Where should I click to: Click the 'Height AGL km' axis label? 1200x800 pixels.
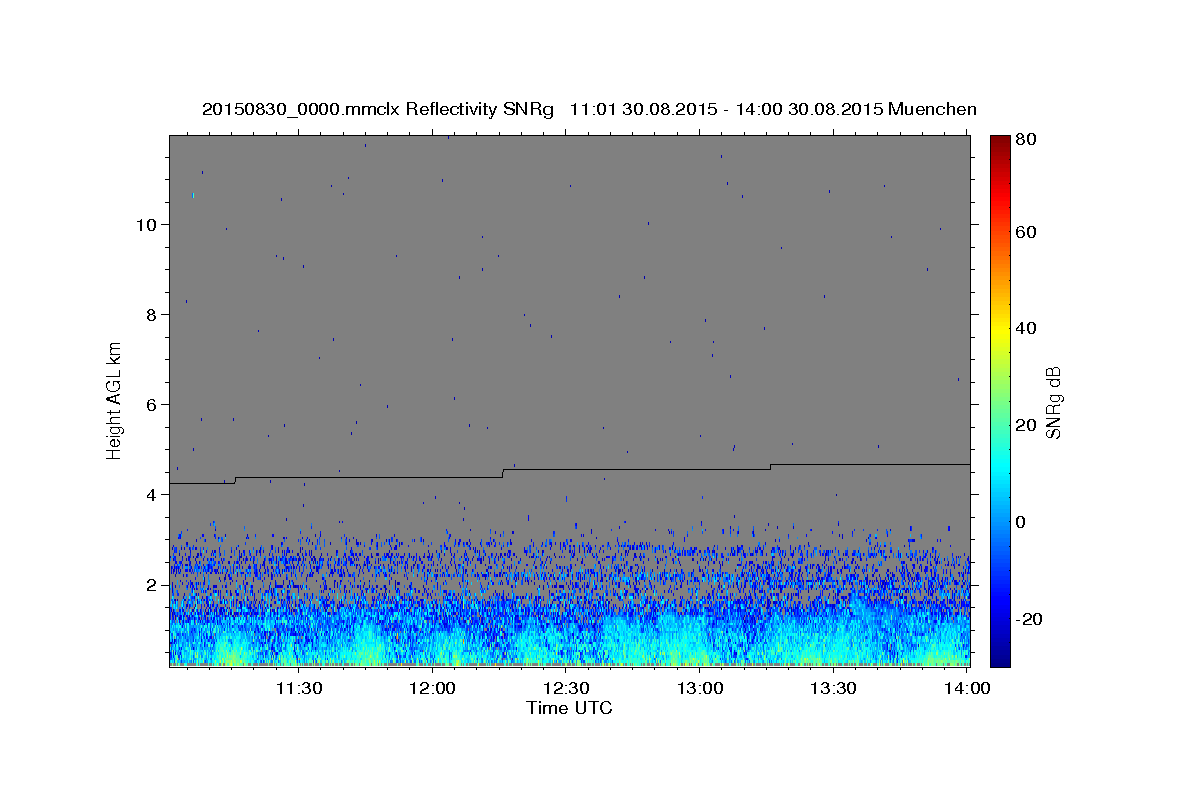point(115,401)
